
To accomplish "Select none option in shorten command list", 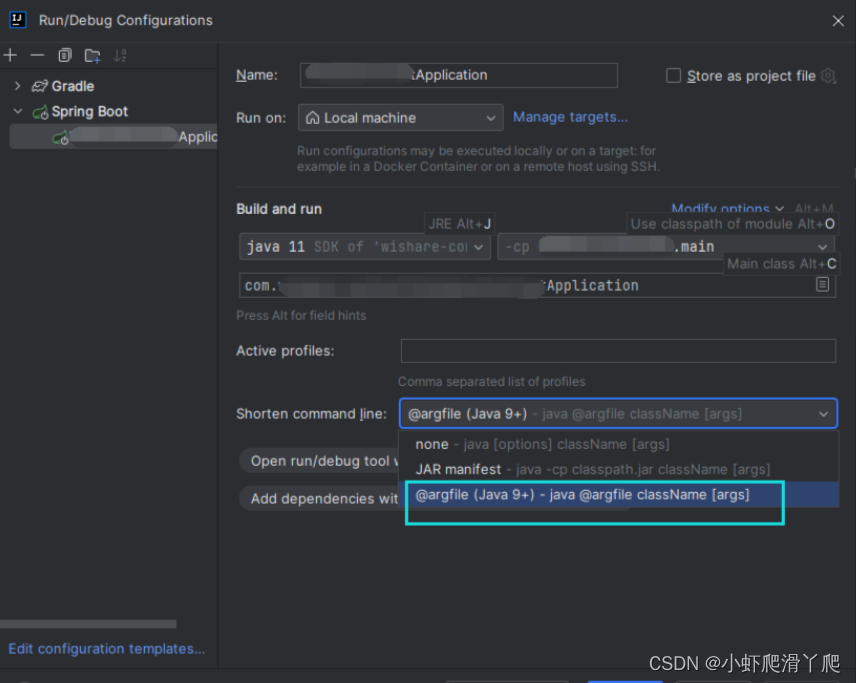I will click(x=619, y=444).
